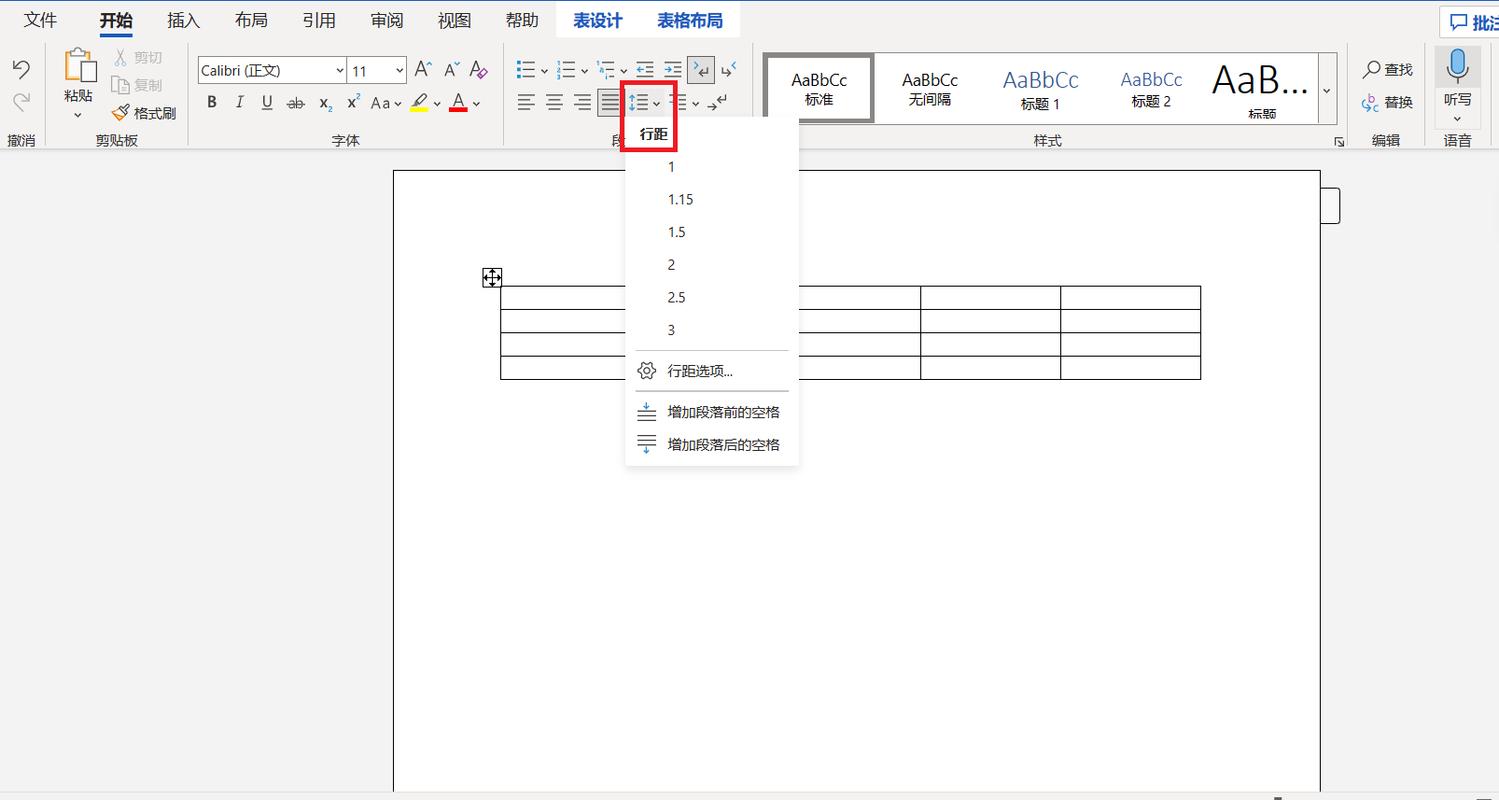Open the highlight color dropdown arrow
Viewport: 1499px width, 800px height.
(x=437, y=103)
